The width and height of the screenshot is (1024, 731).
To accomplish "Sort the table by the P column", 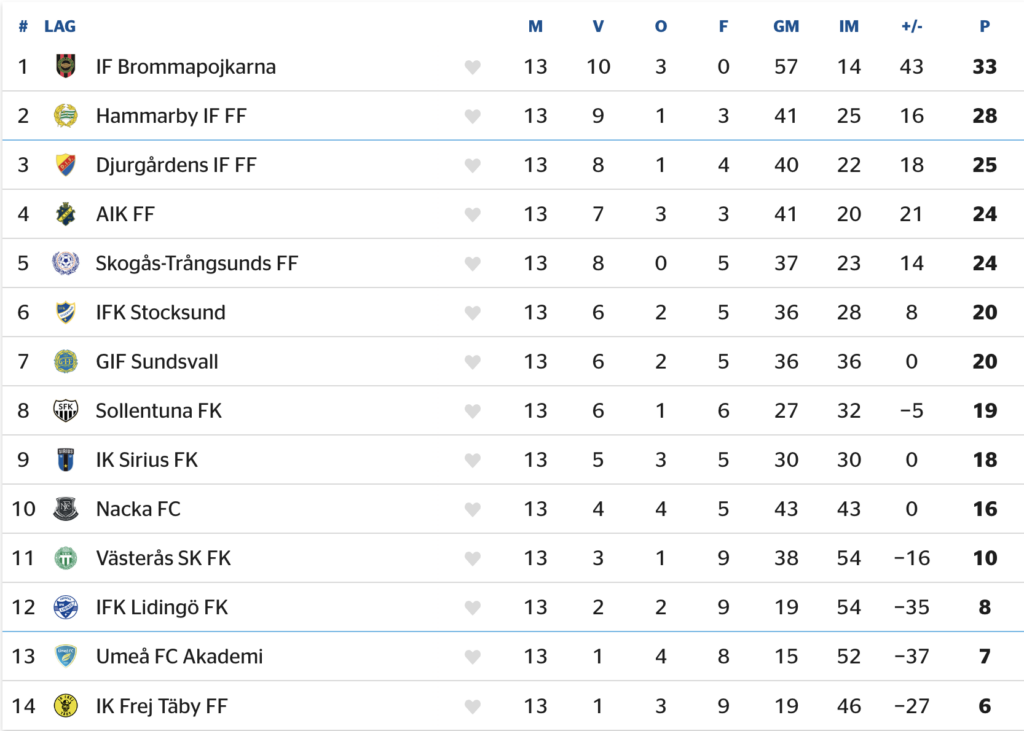I will 985,26.
